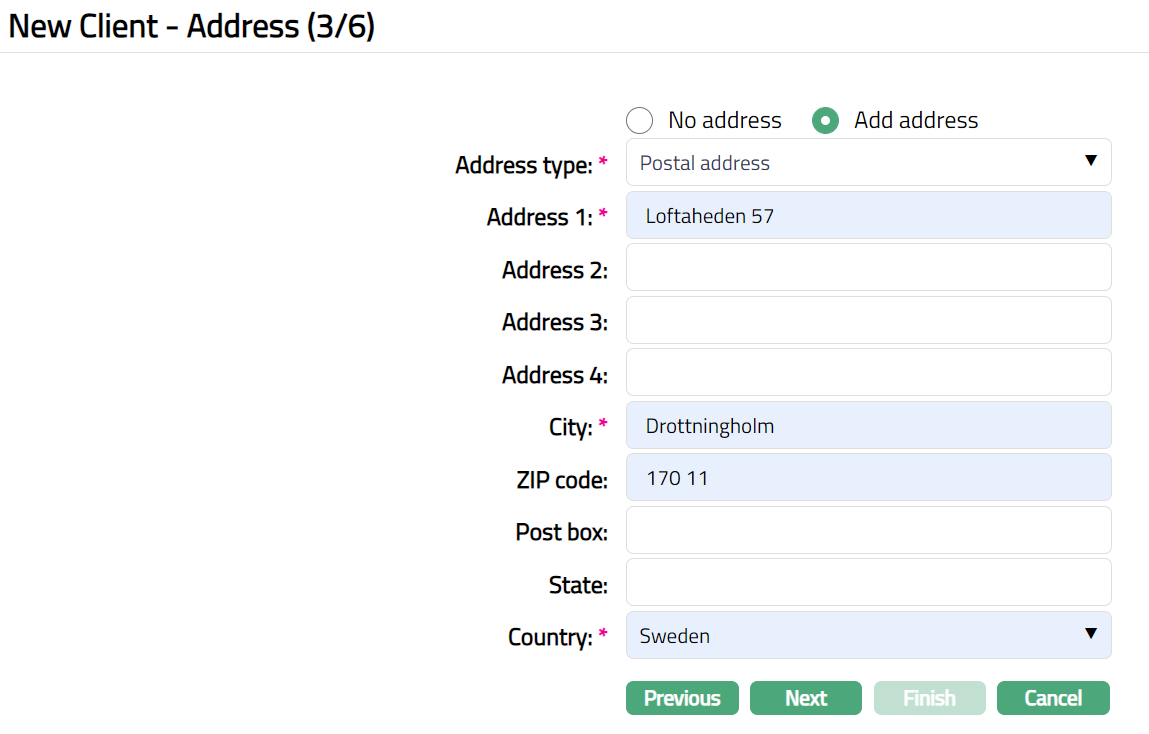Click the Address 4 text field
The height and width of the screenshot is (734, 1149).
point(867,372)
